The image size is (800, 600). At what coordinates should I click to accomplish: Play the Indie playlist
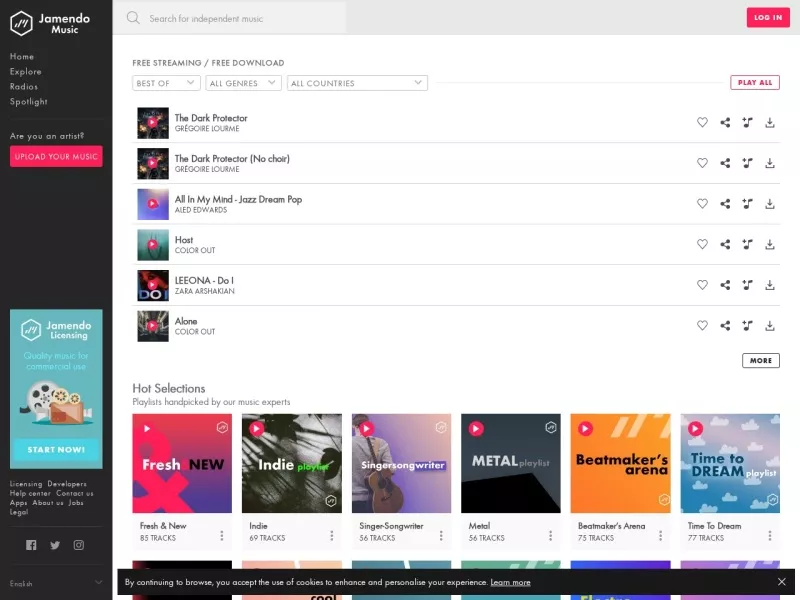click(257, 429)
